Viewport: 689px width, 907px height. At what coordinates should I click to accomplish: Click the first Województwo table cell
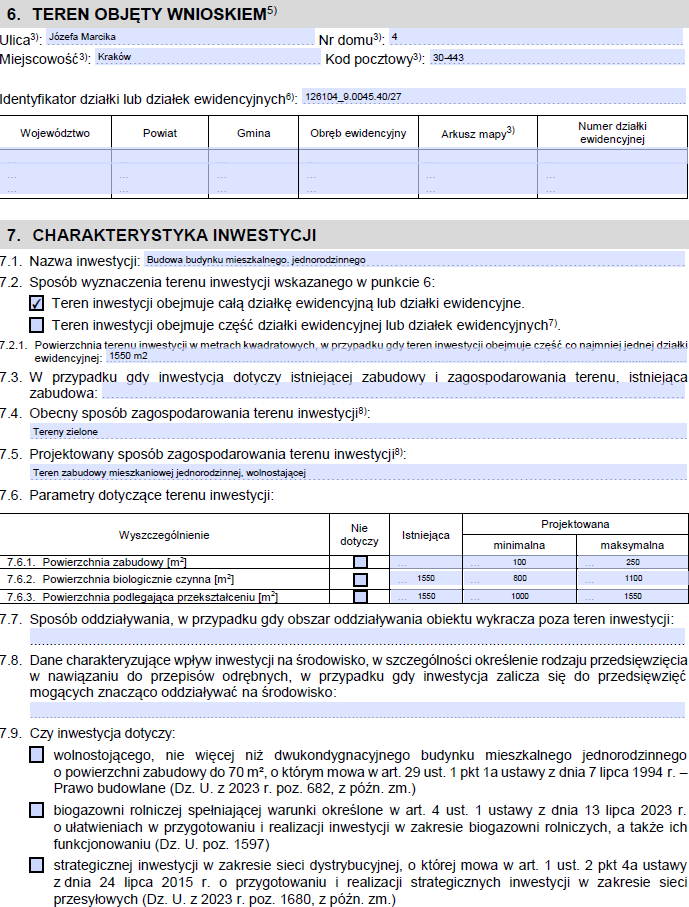(x=56, y=160)
